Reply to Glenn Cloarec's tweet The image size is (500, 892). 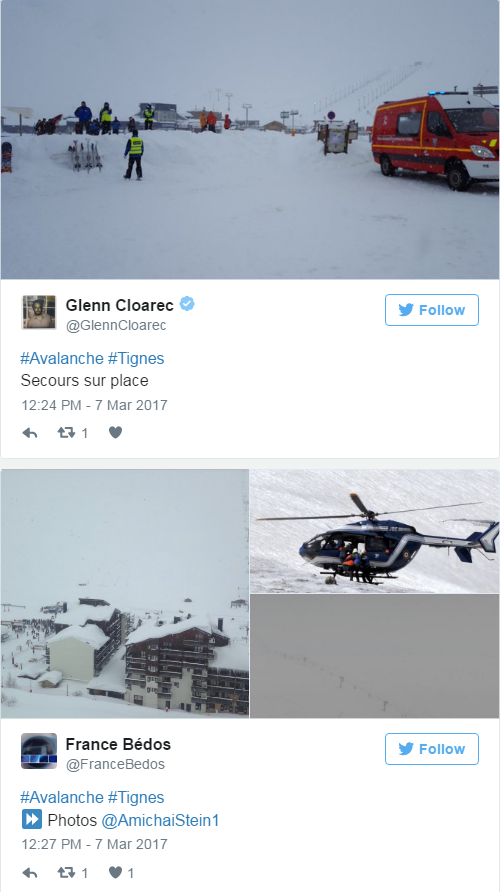[30, 433]
